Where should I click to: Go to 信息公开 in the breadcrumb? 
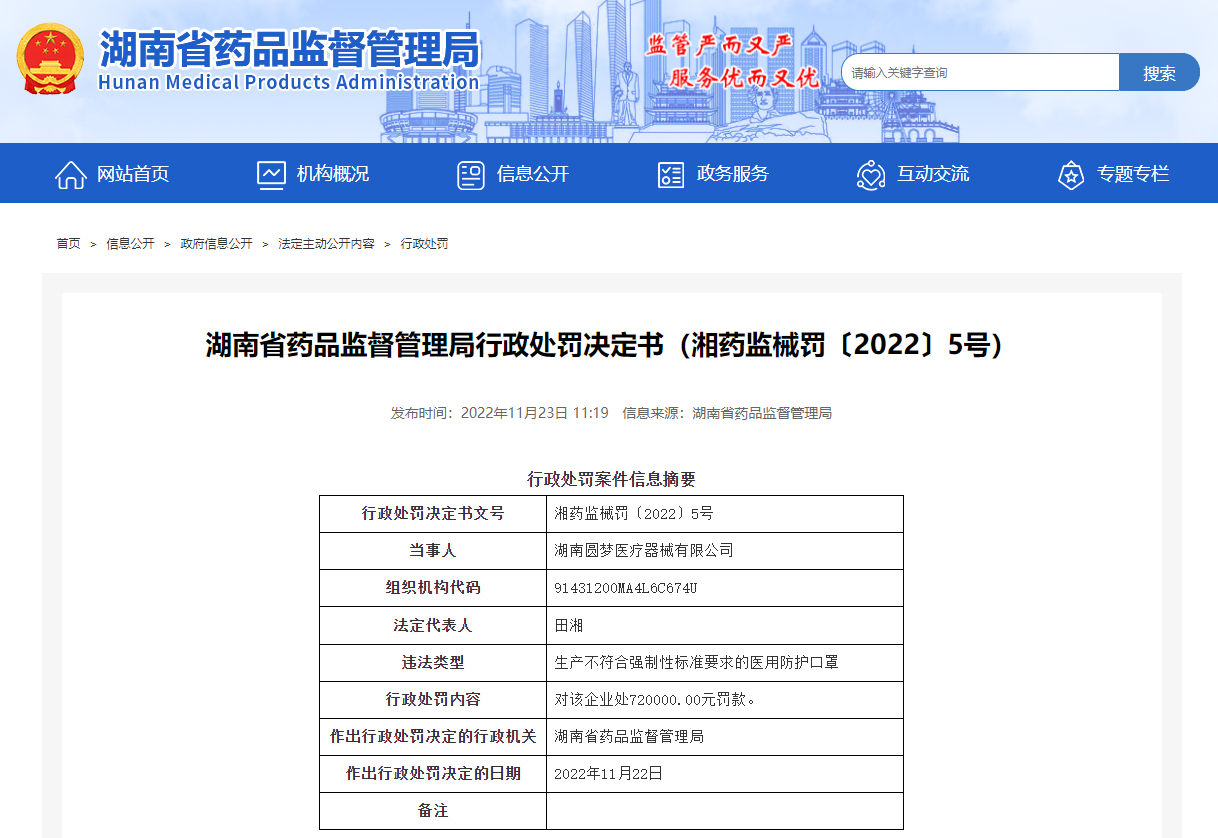coord(131,244)
